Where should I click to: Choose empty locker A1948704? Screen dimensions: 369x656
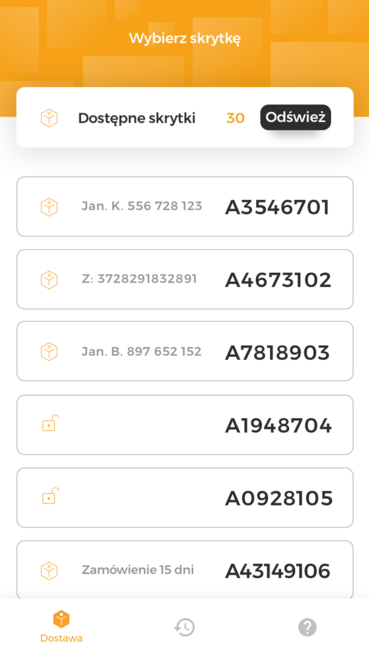185,425
